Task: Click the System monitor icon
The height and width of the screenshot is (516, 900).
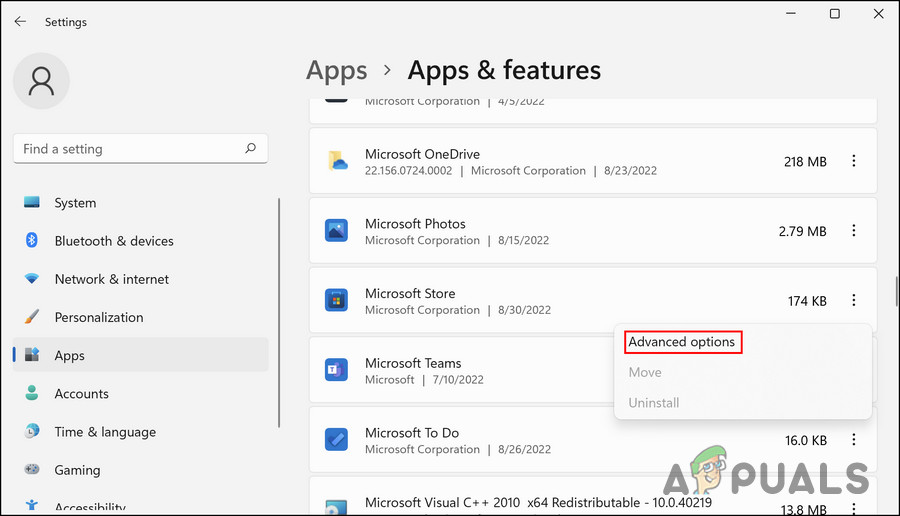Action: pos(32,202)
